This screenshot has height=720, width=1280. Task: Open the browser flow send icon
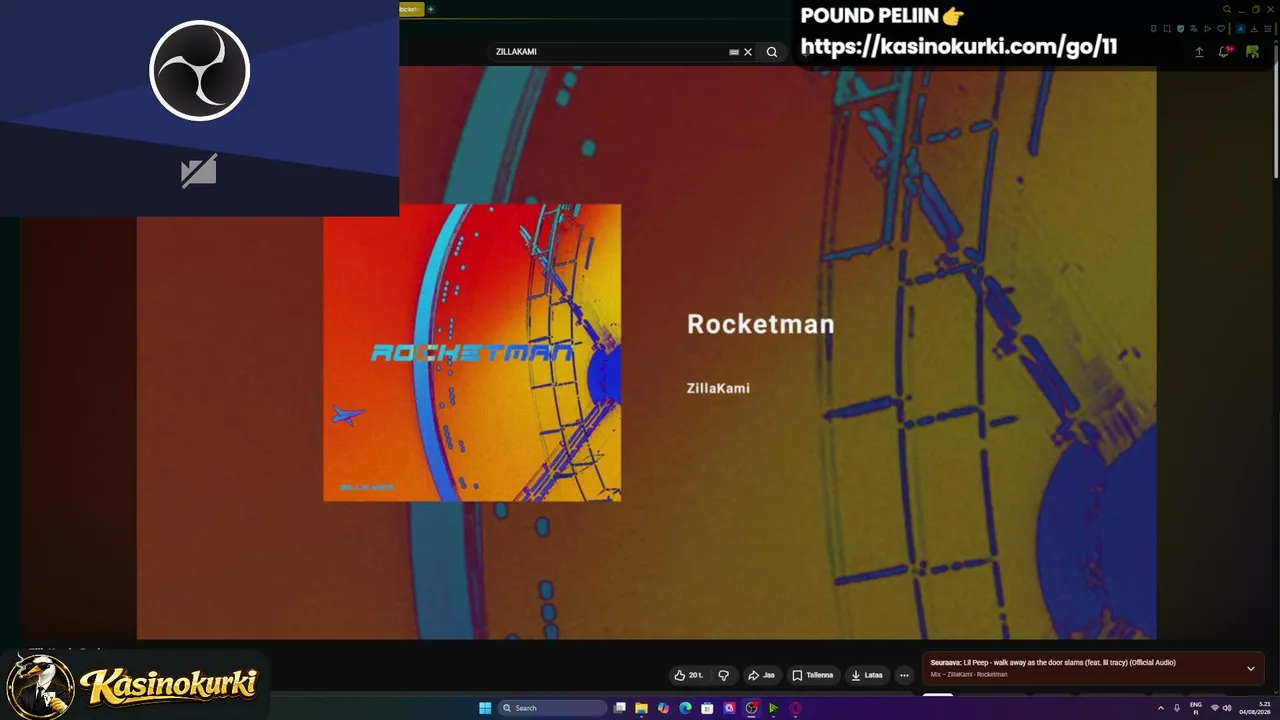click(1207, 29)
